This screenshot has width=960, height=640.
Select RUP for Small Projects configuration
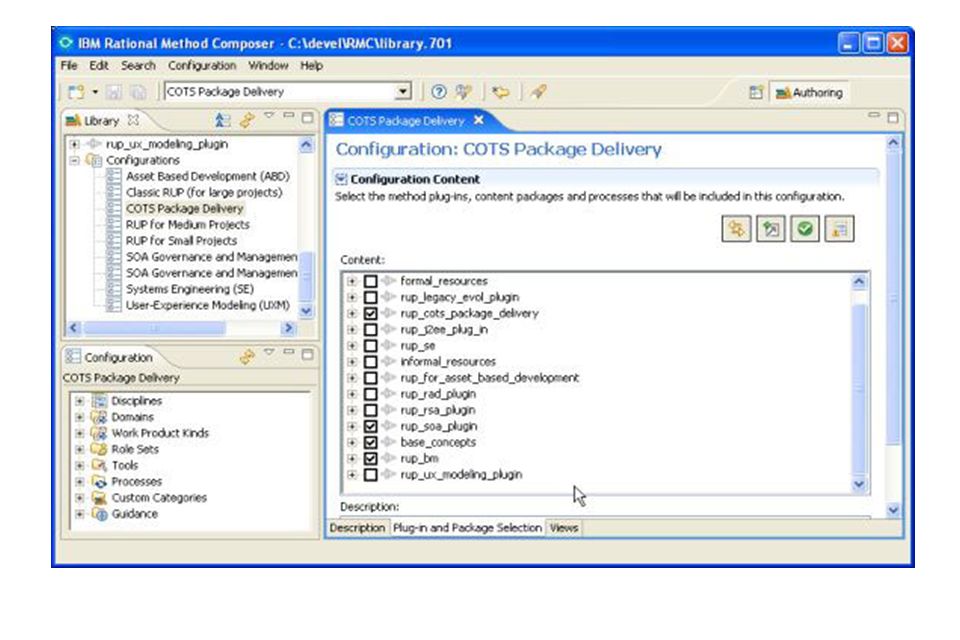(181, 241)
